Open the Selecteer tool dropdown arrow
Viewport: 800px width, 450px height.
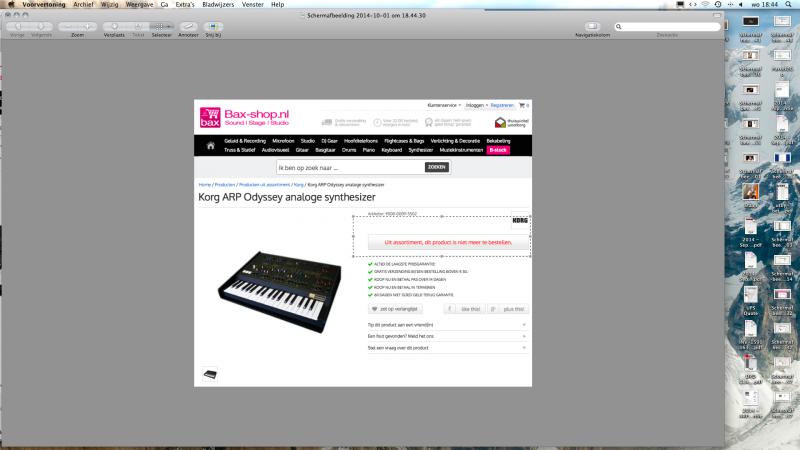[169, 26]
